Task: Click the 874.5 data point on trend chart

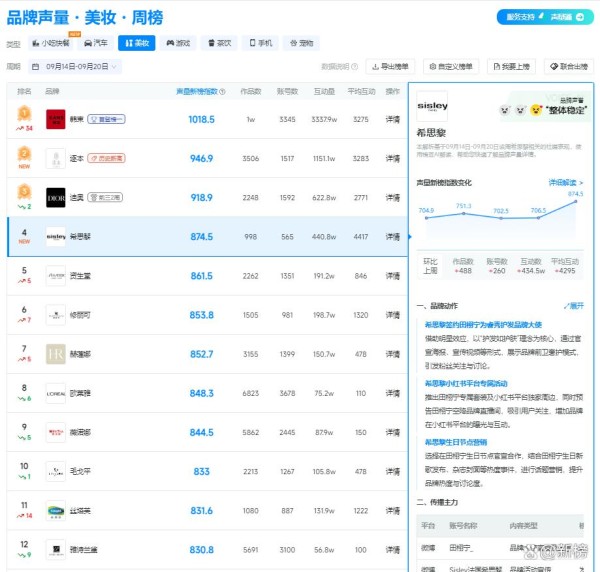Action: tap(576, 201)
